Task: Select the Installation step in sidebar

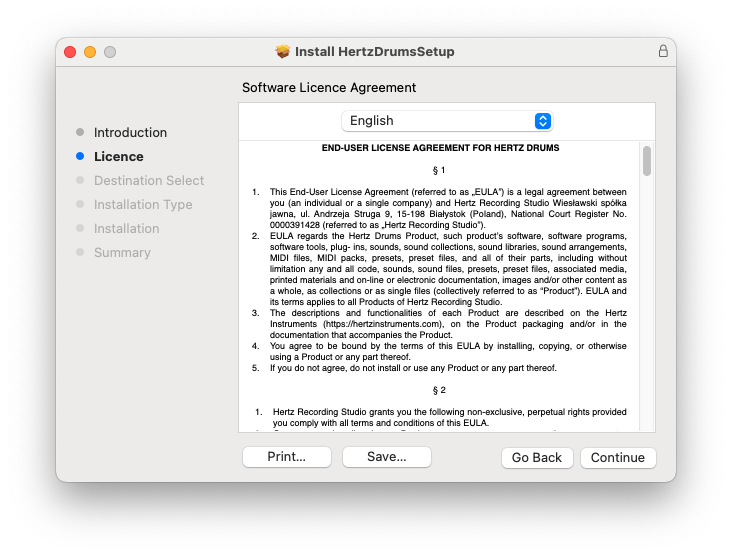Action: [127, 229]
